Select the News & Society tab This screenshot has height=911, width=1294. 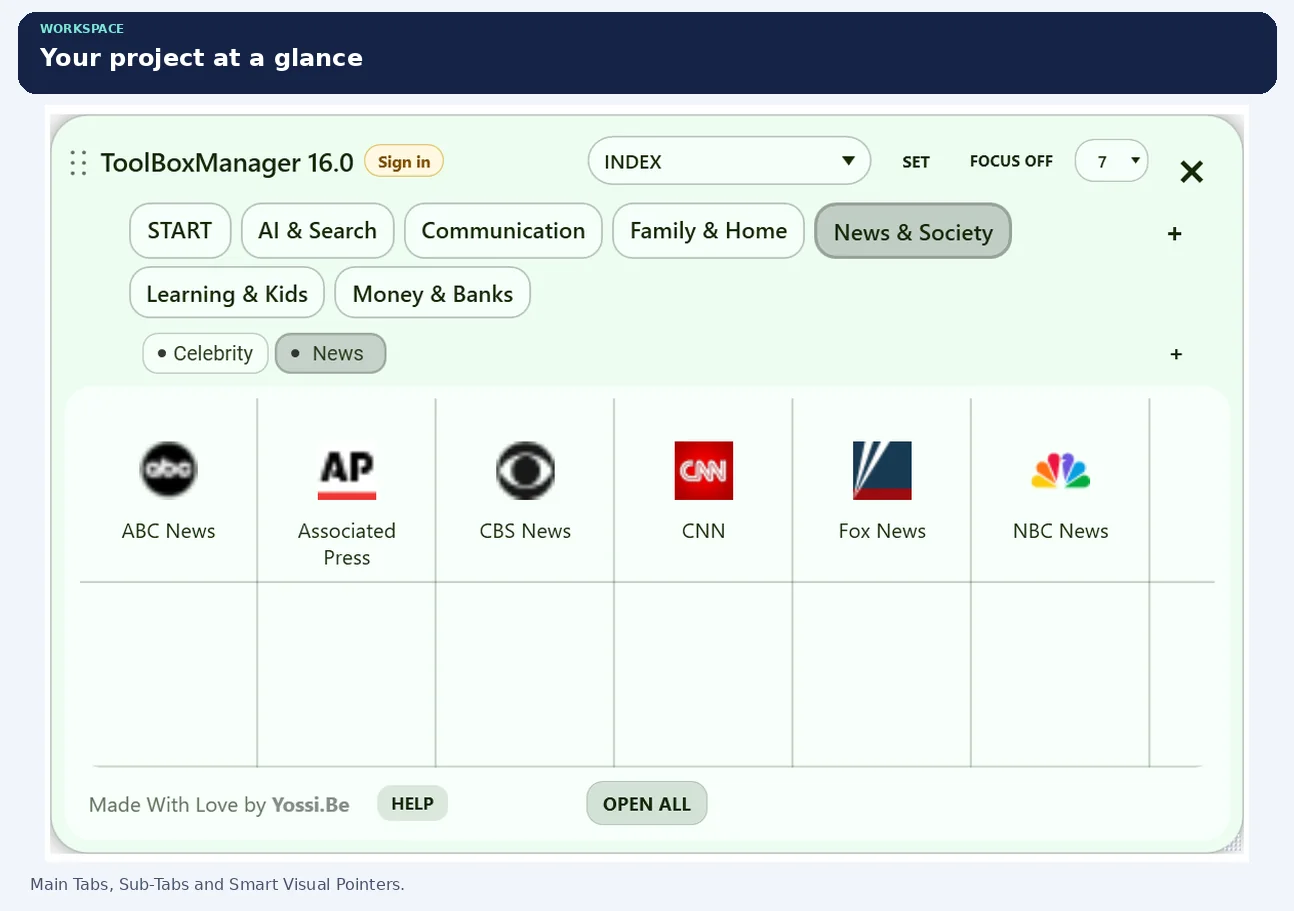click(913, 232)
